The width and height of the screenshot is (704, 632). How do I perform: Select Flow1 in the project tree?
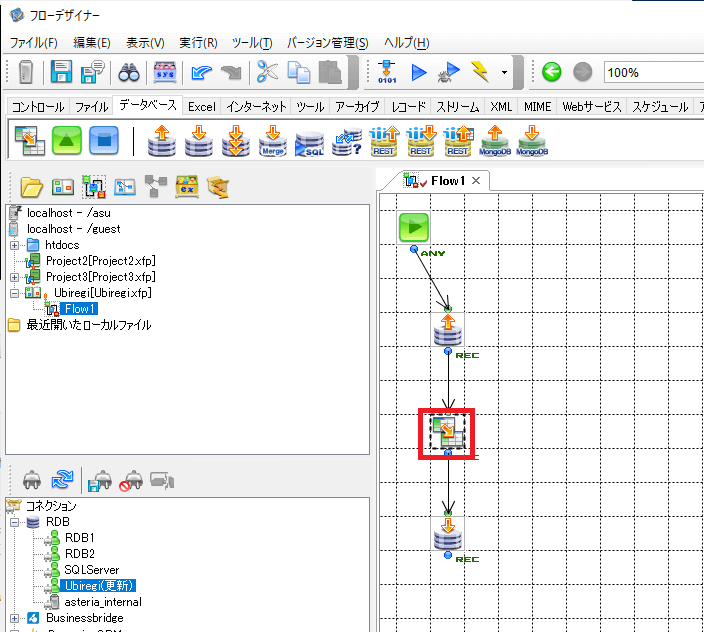(79, 309)
